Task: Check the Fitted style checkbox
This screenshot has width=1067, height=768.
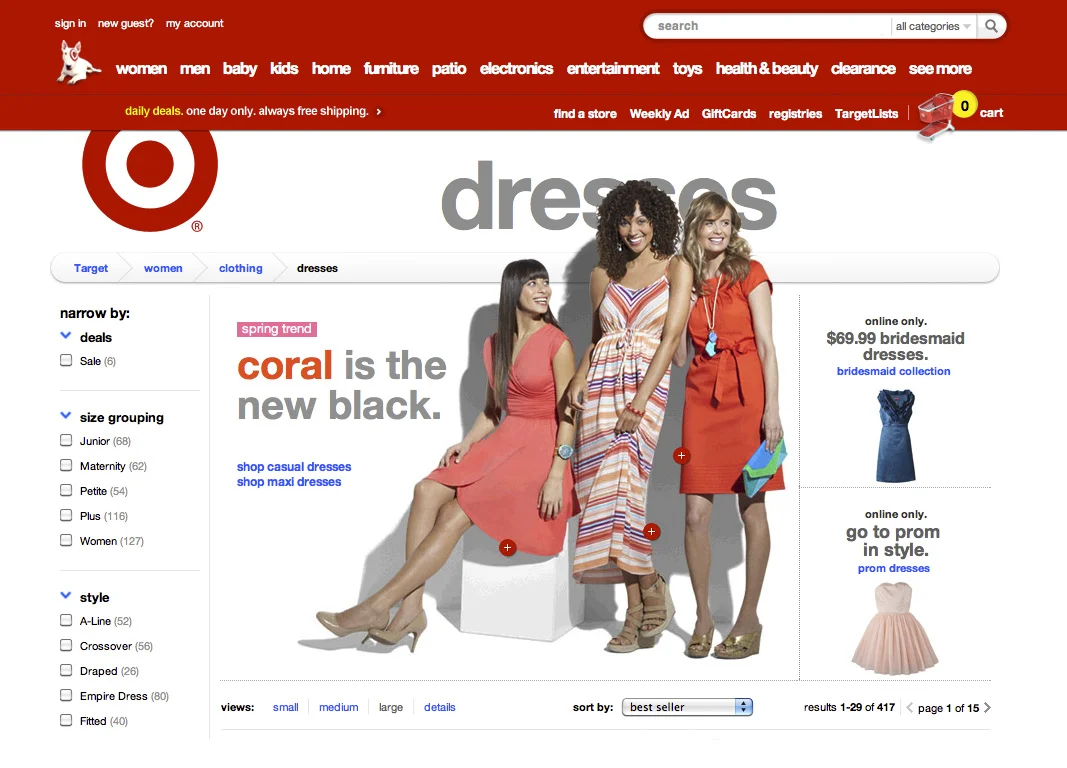Action: pos(66,720)
